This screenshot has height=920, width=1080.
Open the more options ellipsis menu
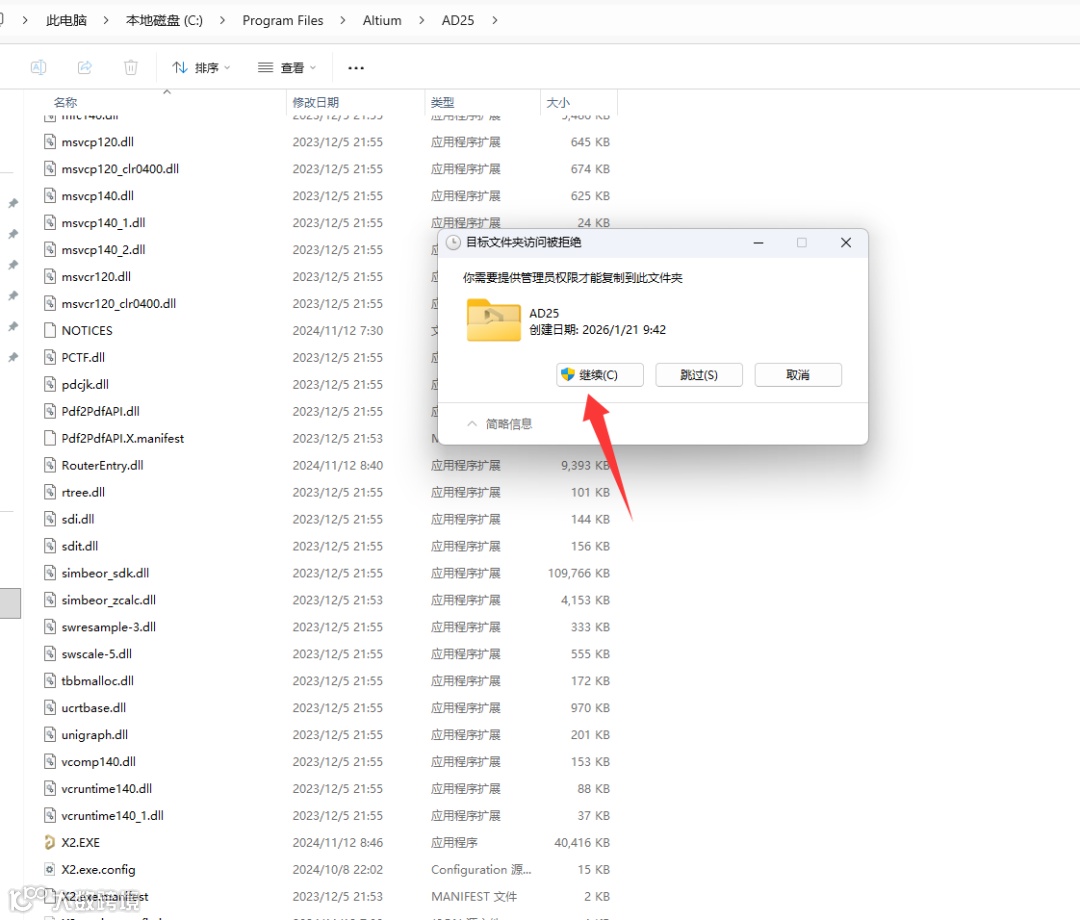356,67
